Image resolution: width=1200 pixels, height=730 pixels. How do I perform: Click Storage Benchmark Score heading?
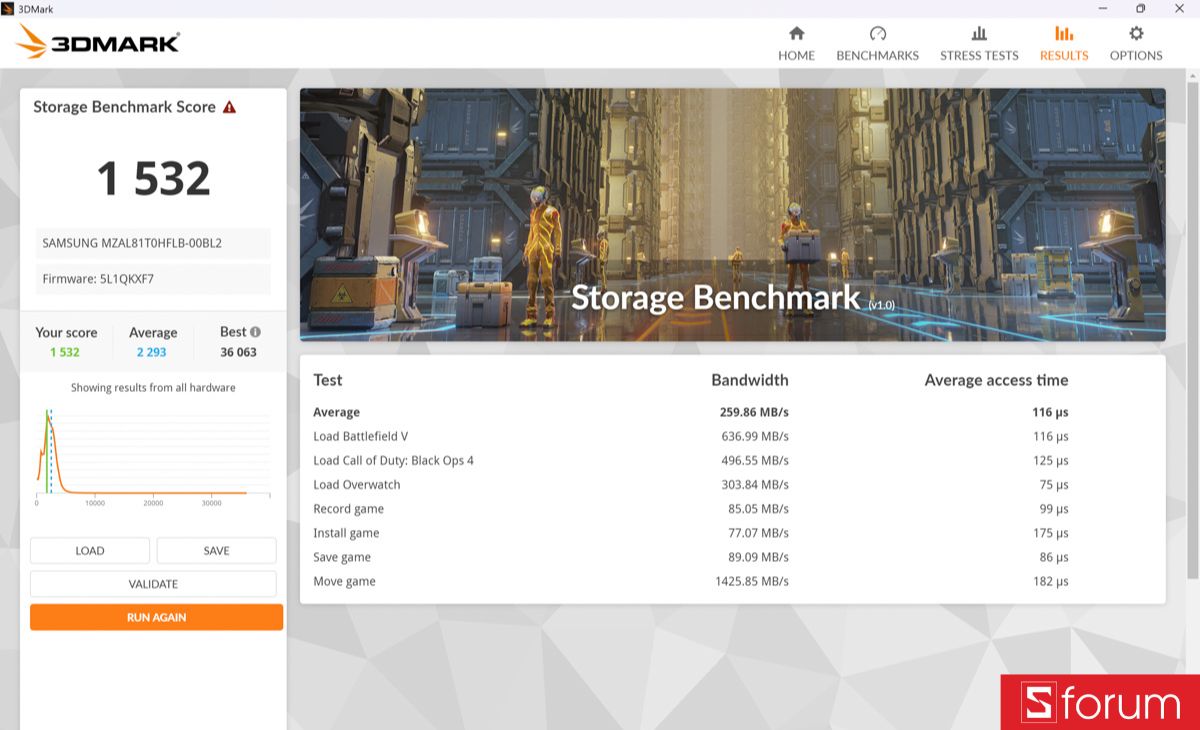click(124, 107)
